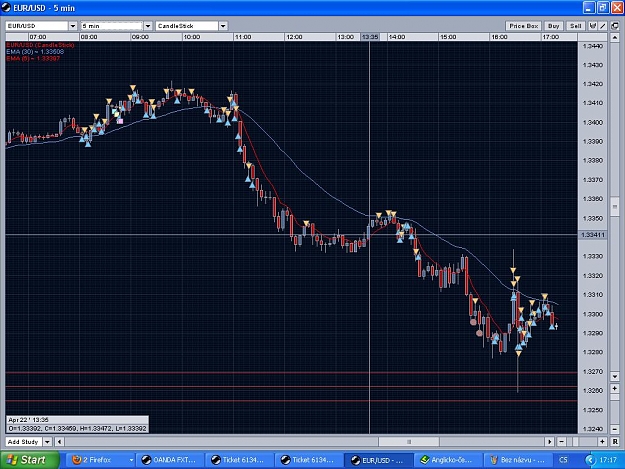Screen dimensions: 625x469
Task: Select the trend line drawing tool
Action: 603,26
